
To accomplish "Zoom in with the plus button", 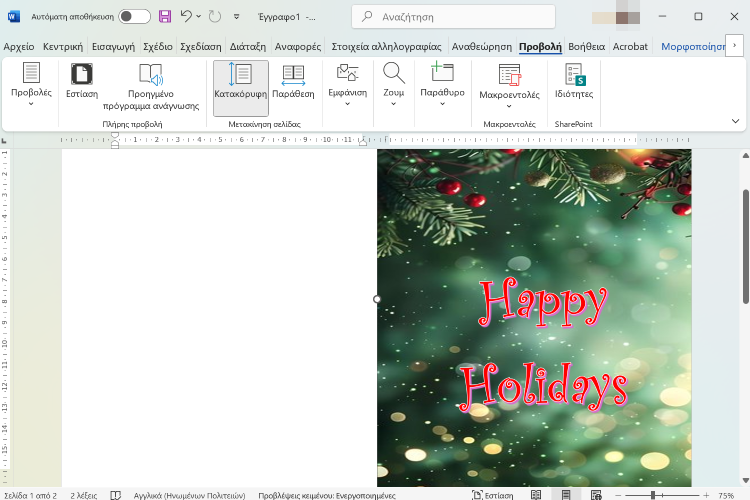I will (706, 495).
